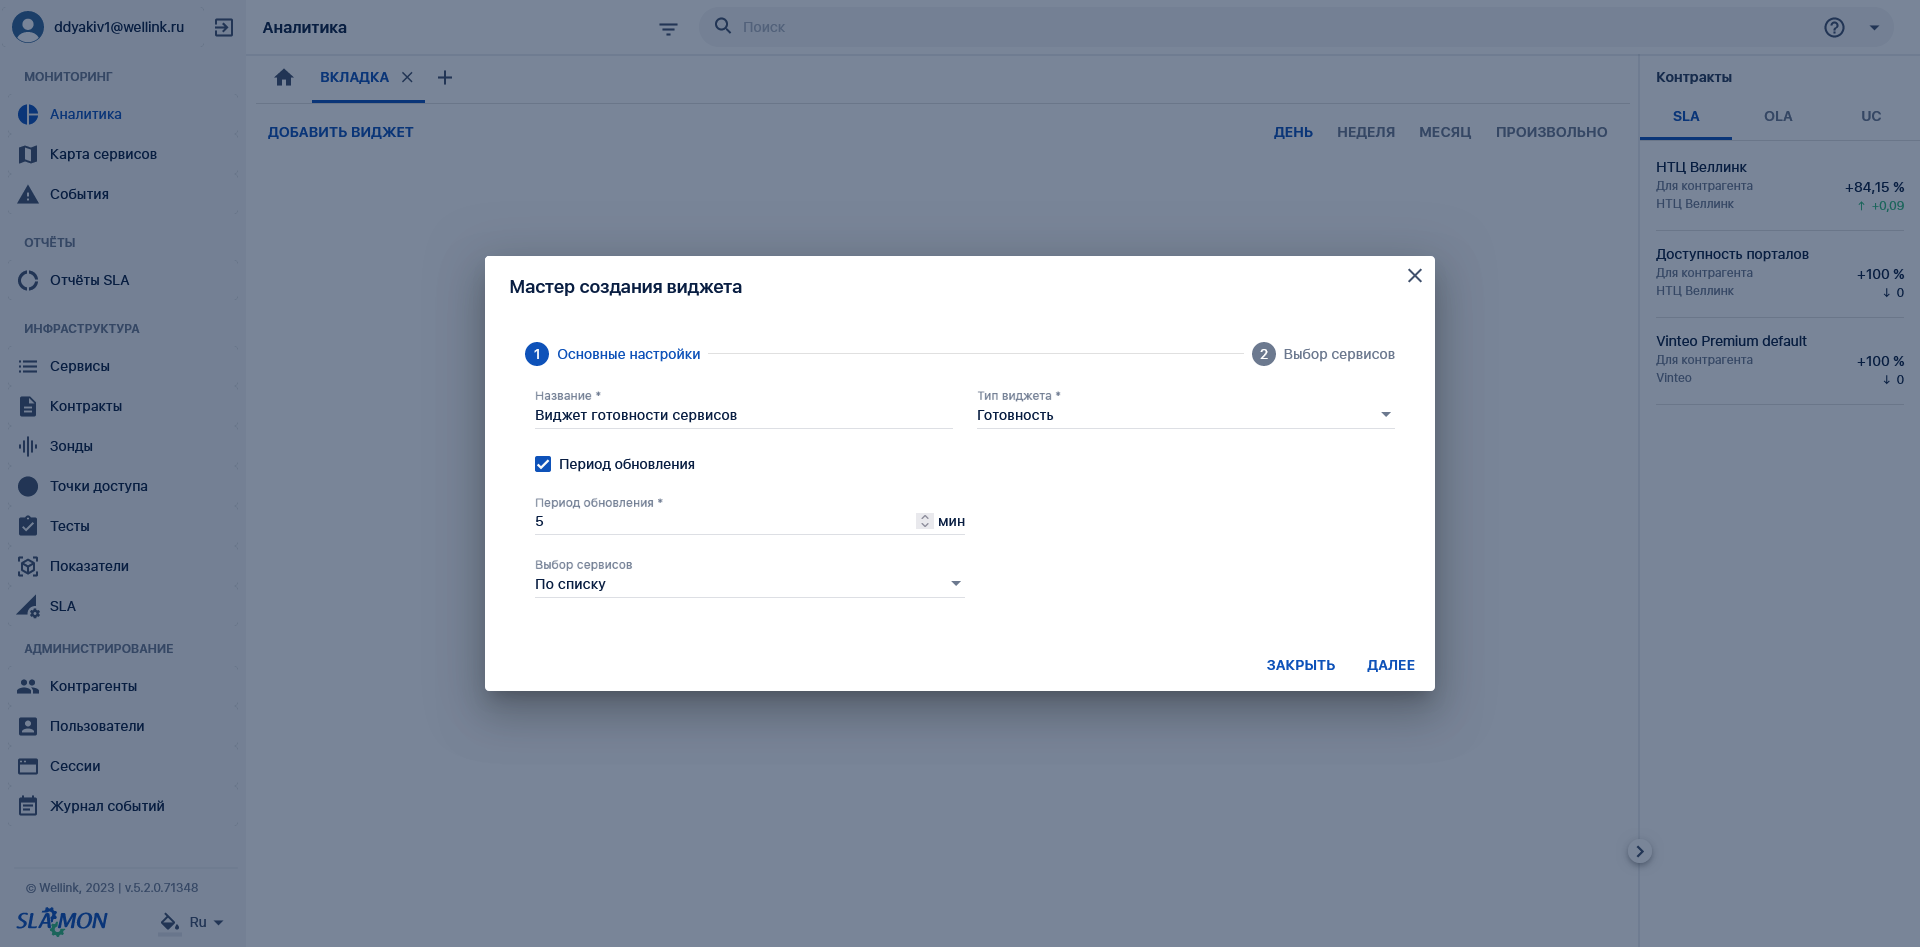The width and height of the screenshot is (1920, 947).
Task: Open Показатели icon in sidebar
Action: click(x=28, y=566)
